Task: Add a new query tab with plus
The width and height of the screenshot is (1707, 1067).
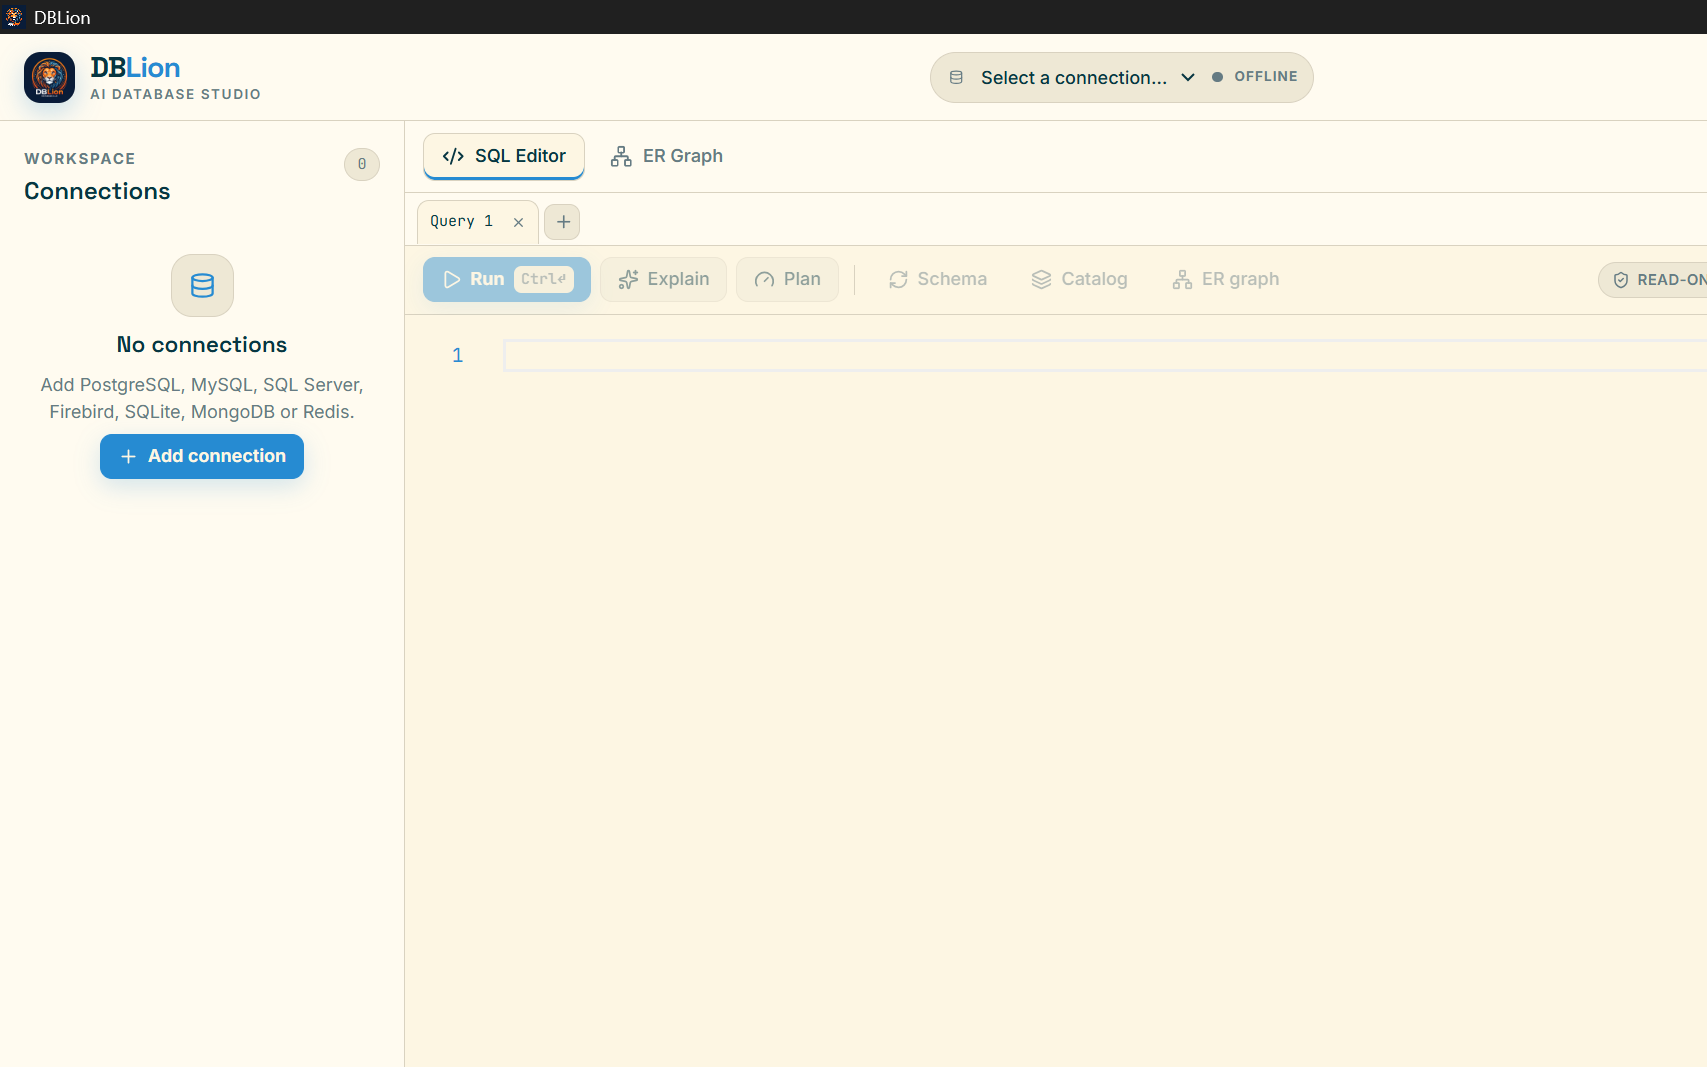Action: pyautogui.click(x=563, y=222)
